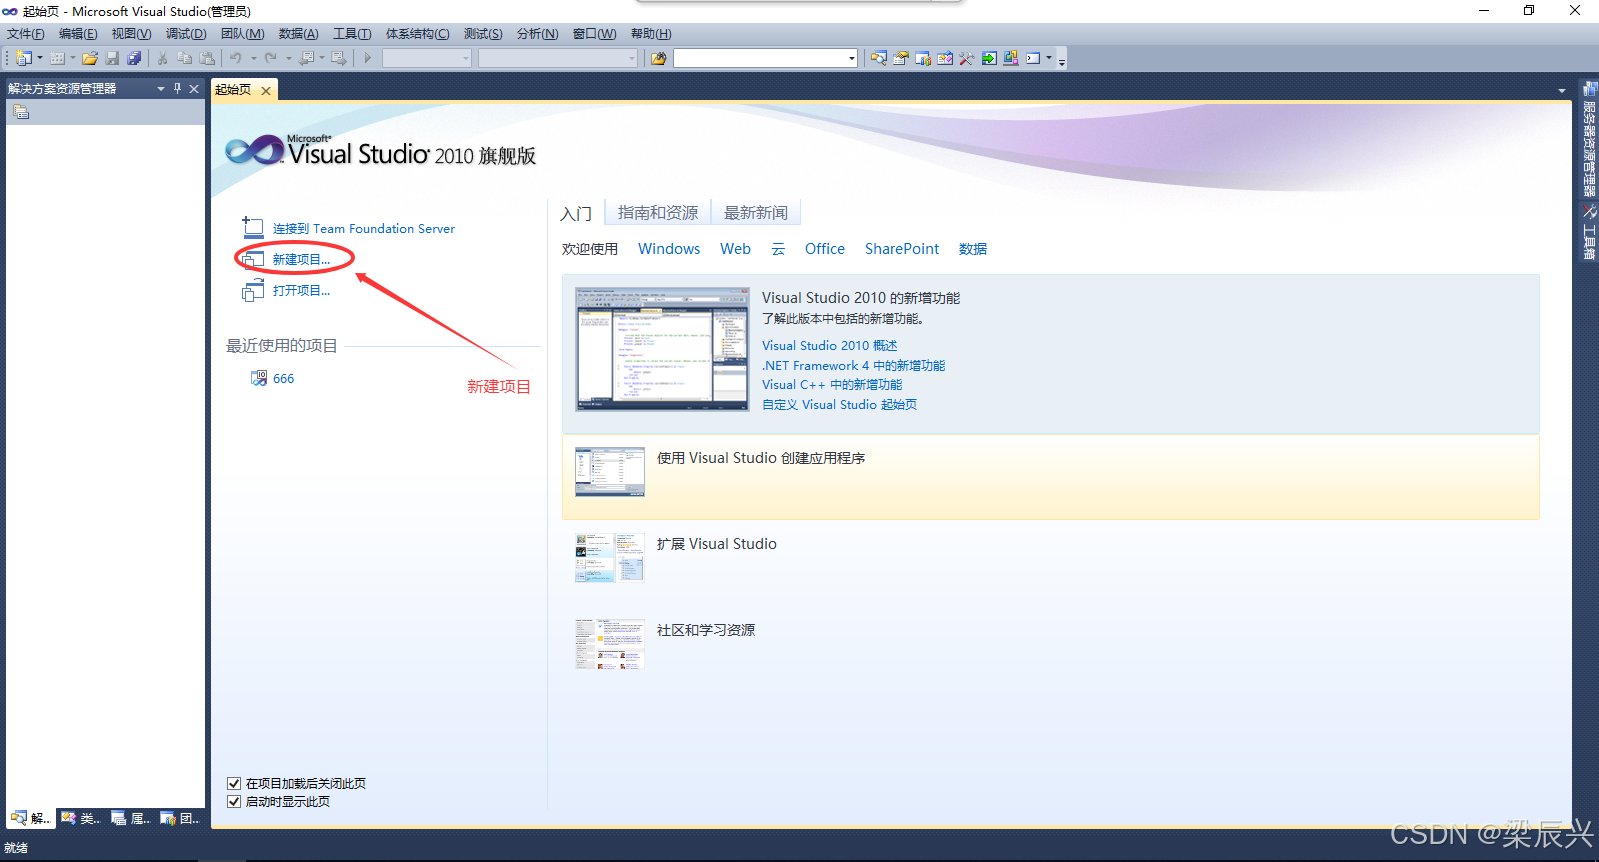1599x862 pixels.
Task: Toggle 在项目加载后关闭此页 checkbox
Action: 234,784
